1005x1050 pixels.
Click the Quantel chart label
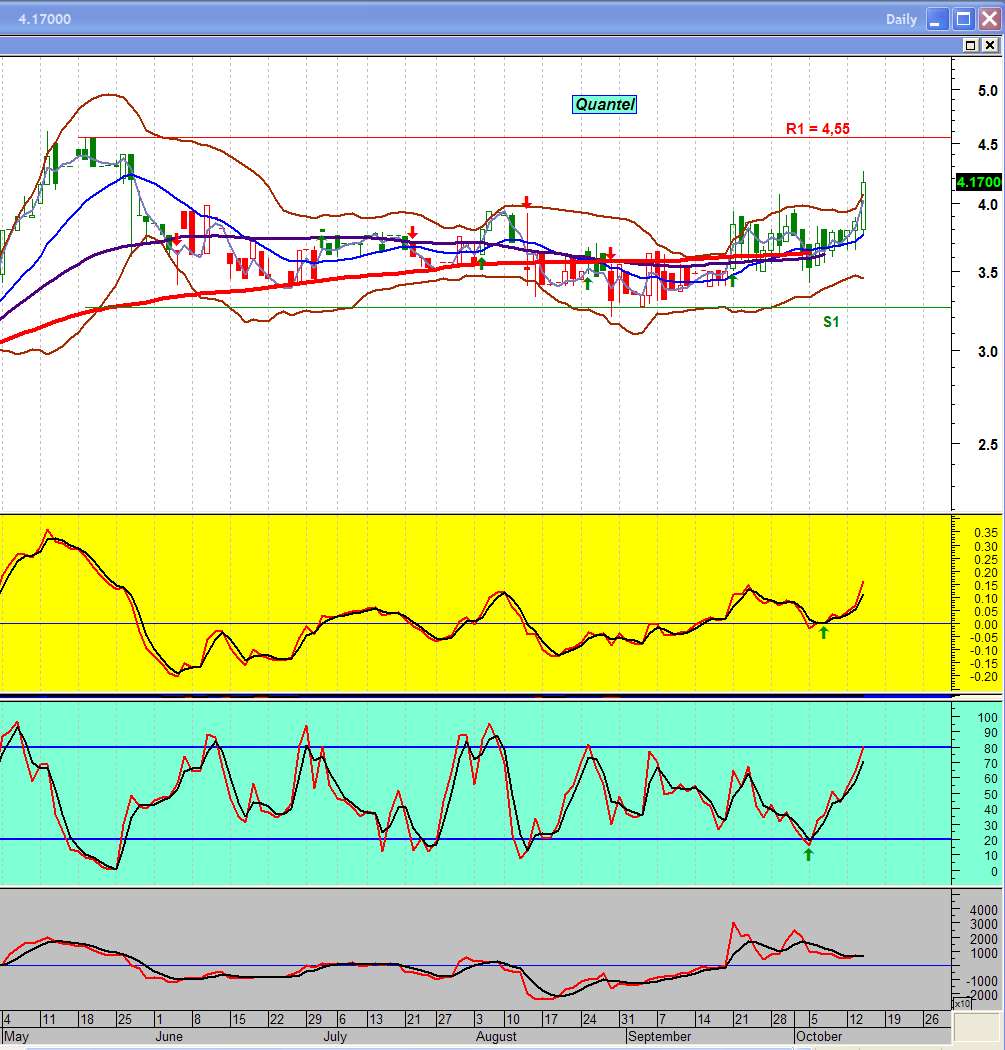click(604, 104)
